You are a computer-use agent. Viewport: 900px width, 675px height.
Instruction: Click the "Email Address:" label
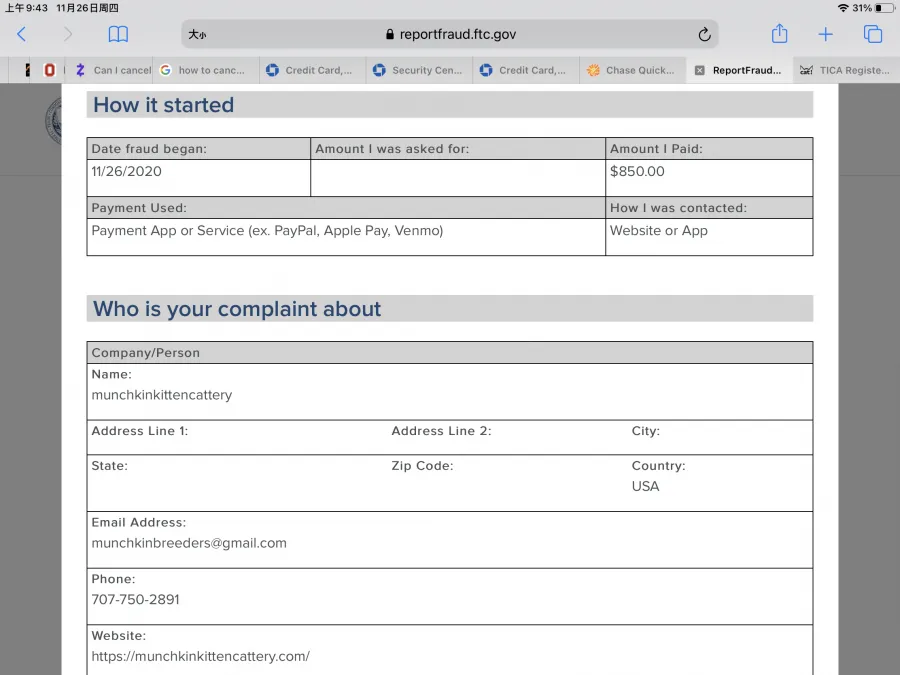coord(139,522)
